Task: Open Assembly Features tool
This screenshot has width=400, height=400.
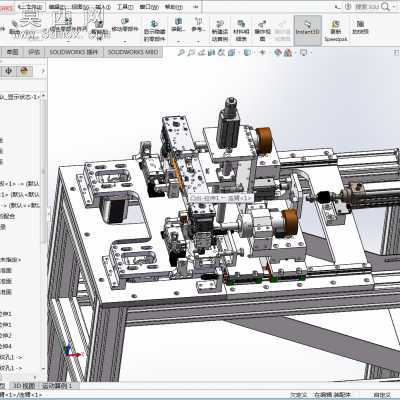Action: [x=178, y=25]
